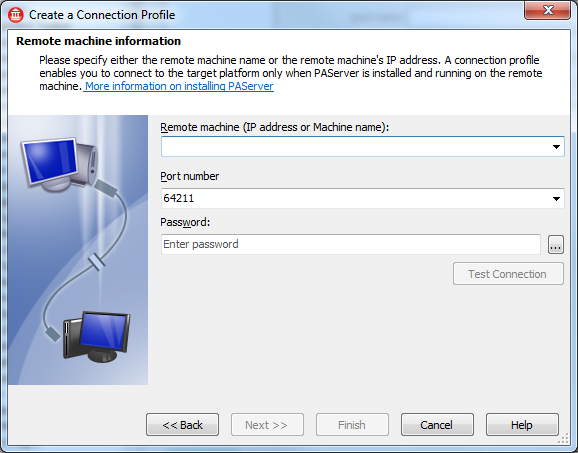The height and width of the screenshot is (453, 578).
Task: Go to the previous page with Back
Action: coord(182,425)
